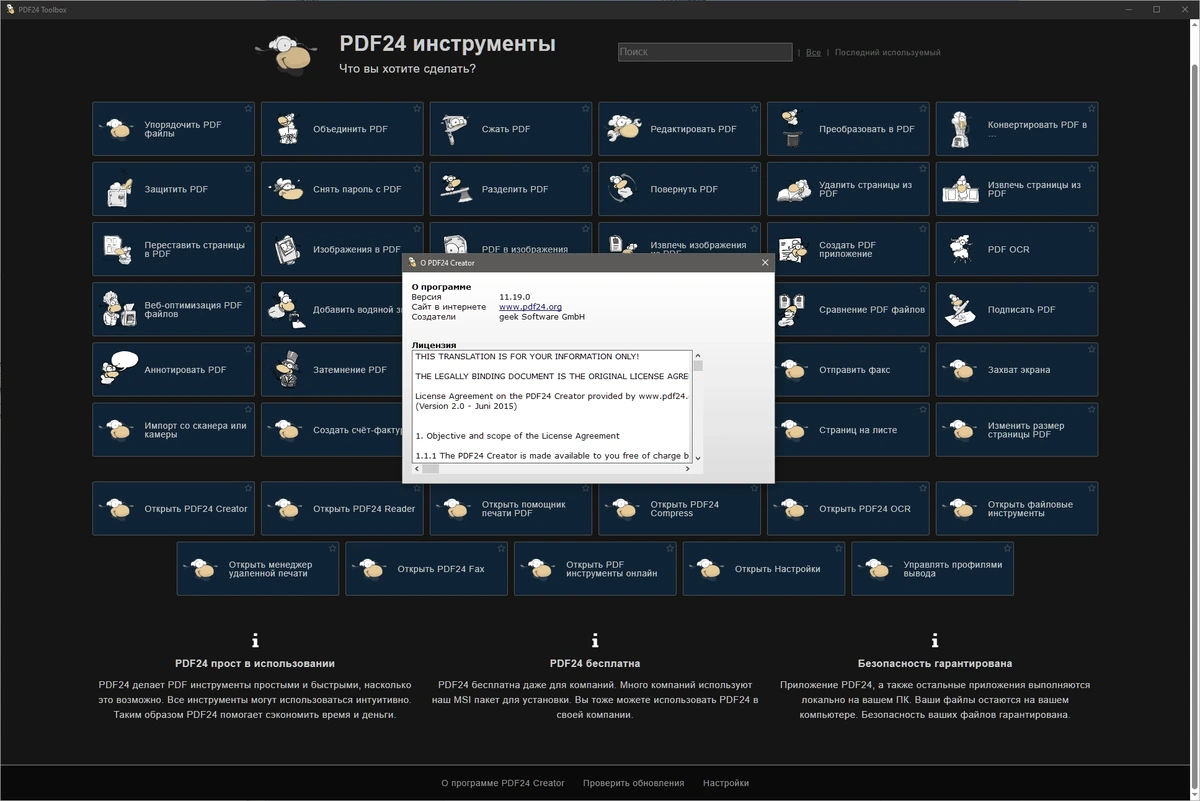
Task: Open the Открыть PDF инструменты онлайн tile
Action: point(595,569)
